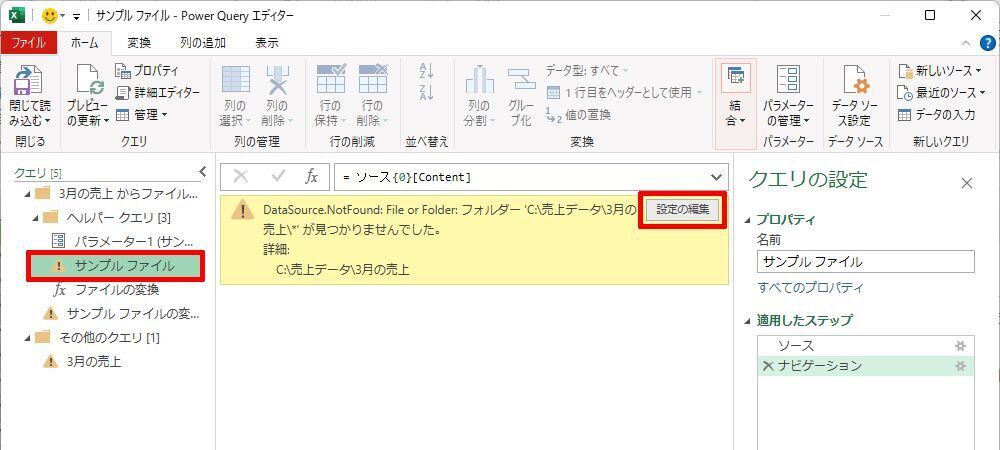1000x450 pixels.
Task: Open the Combine (結合) menu
Action: click(x=736, y=104)
